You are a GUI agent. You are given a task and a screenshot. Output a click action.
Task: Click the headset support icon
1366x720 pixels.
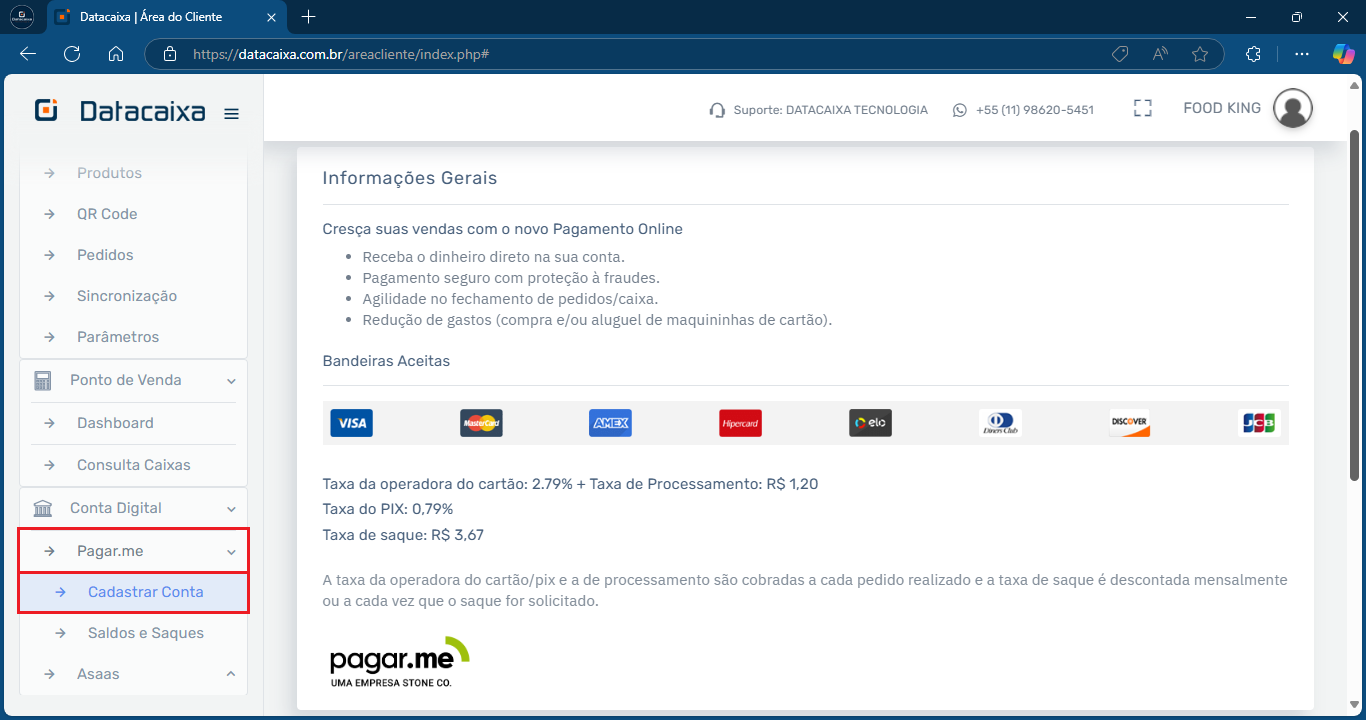716,110
